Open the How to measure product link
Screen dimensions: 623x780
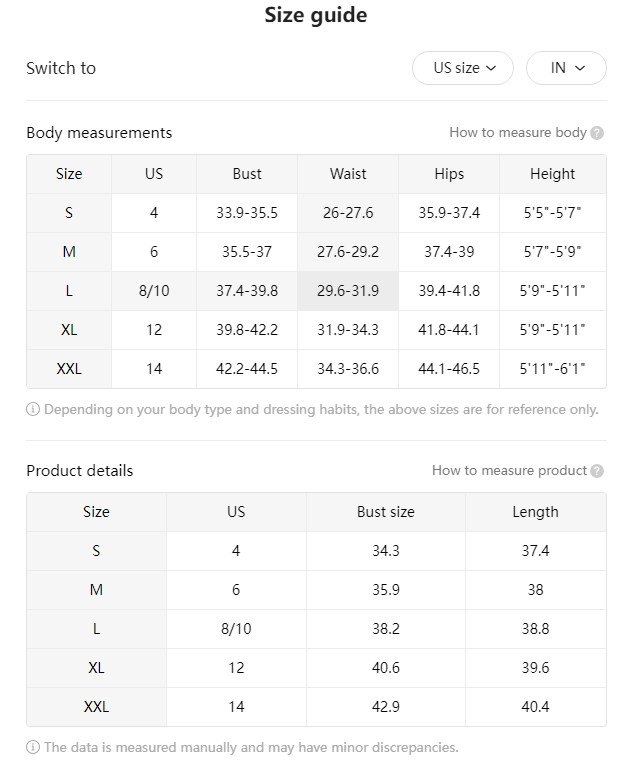click(x=510, y=470)
